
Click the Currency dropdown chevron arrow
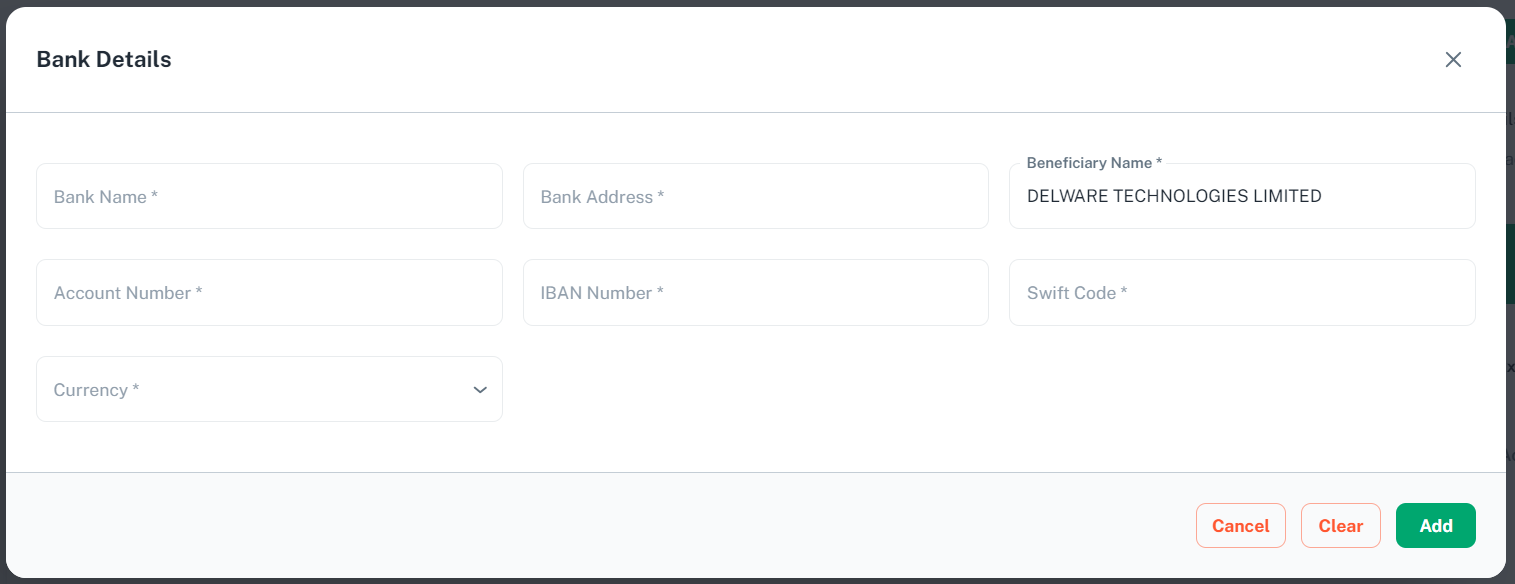480,390
